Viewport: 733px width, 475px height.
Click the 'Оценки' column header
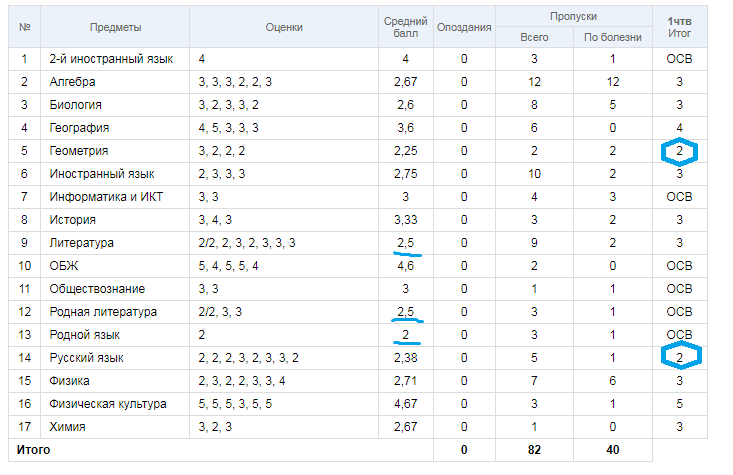(x=284, y=27)
